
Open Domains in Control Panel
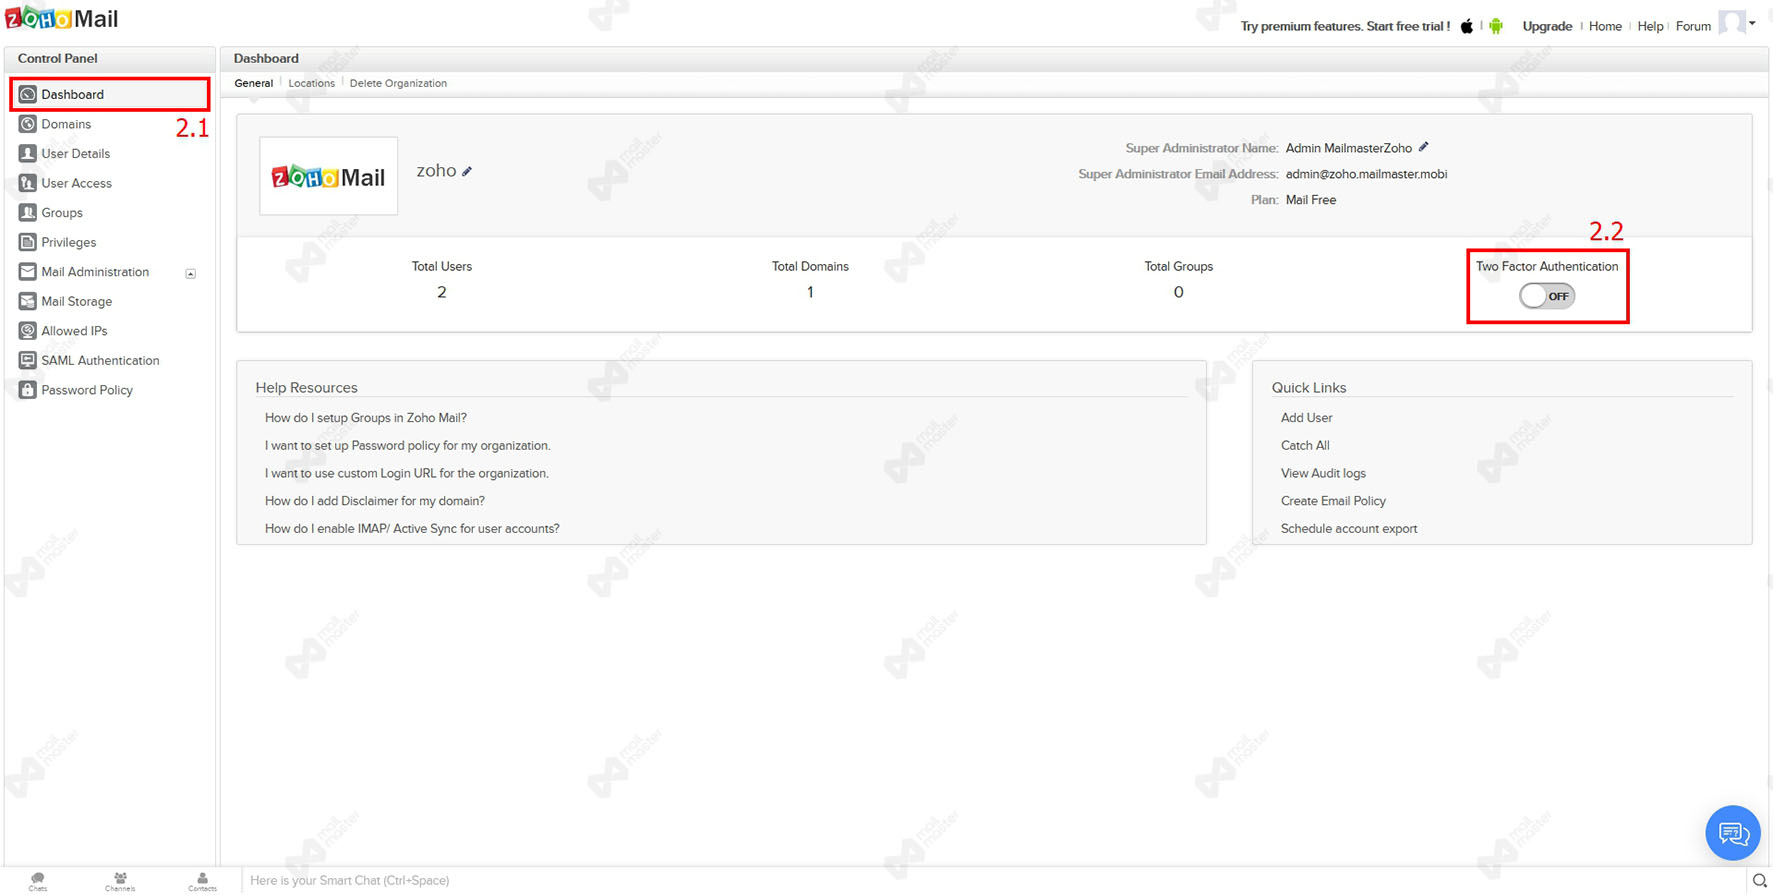(66, 124)
